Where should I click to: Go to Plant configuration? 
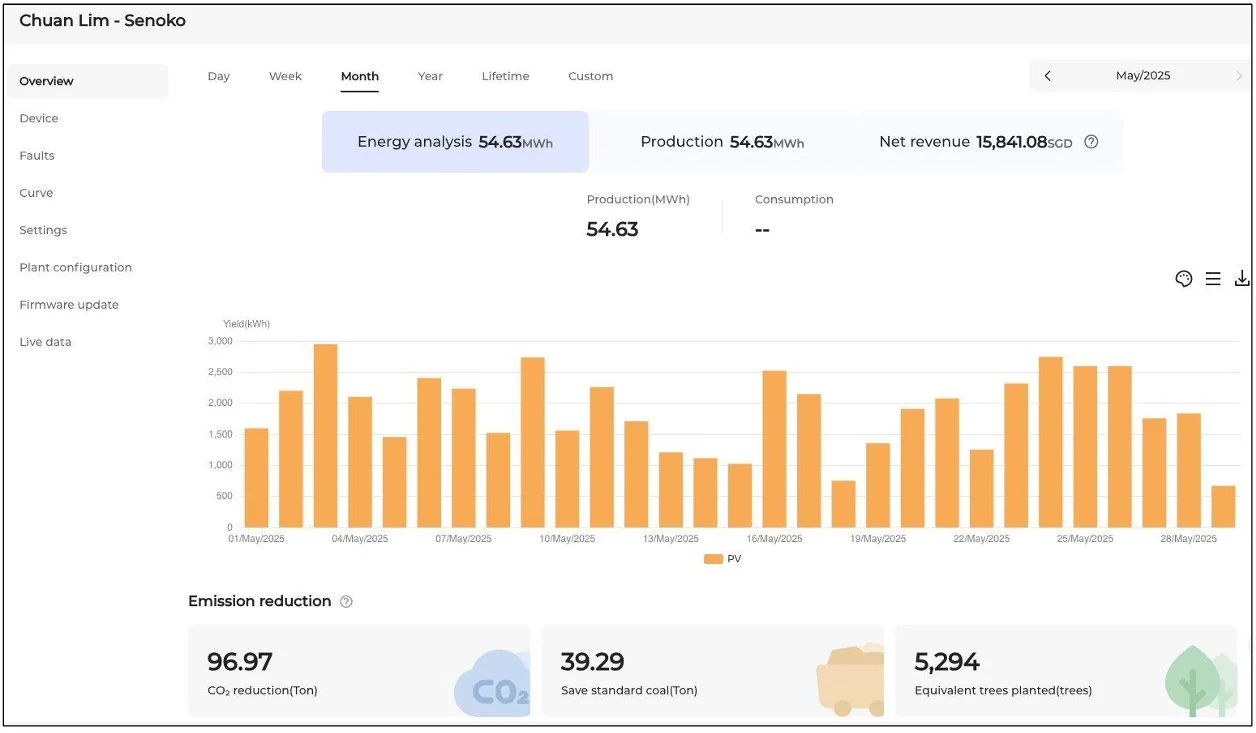click(x=75, y=267)
